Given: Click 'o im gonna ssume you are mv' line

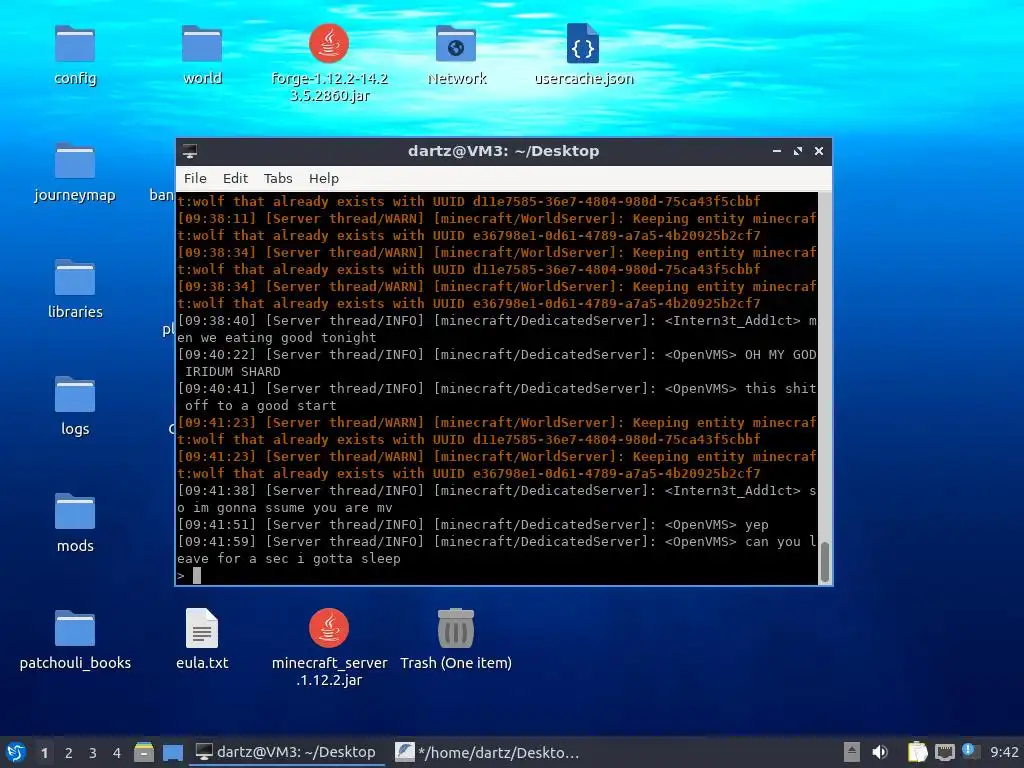Looking at the screenshot, I should point(285,507).
